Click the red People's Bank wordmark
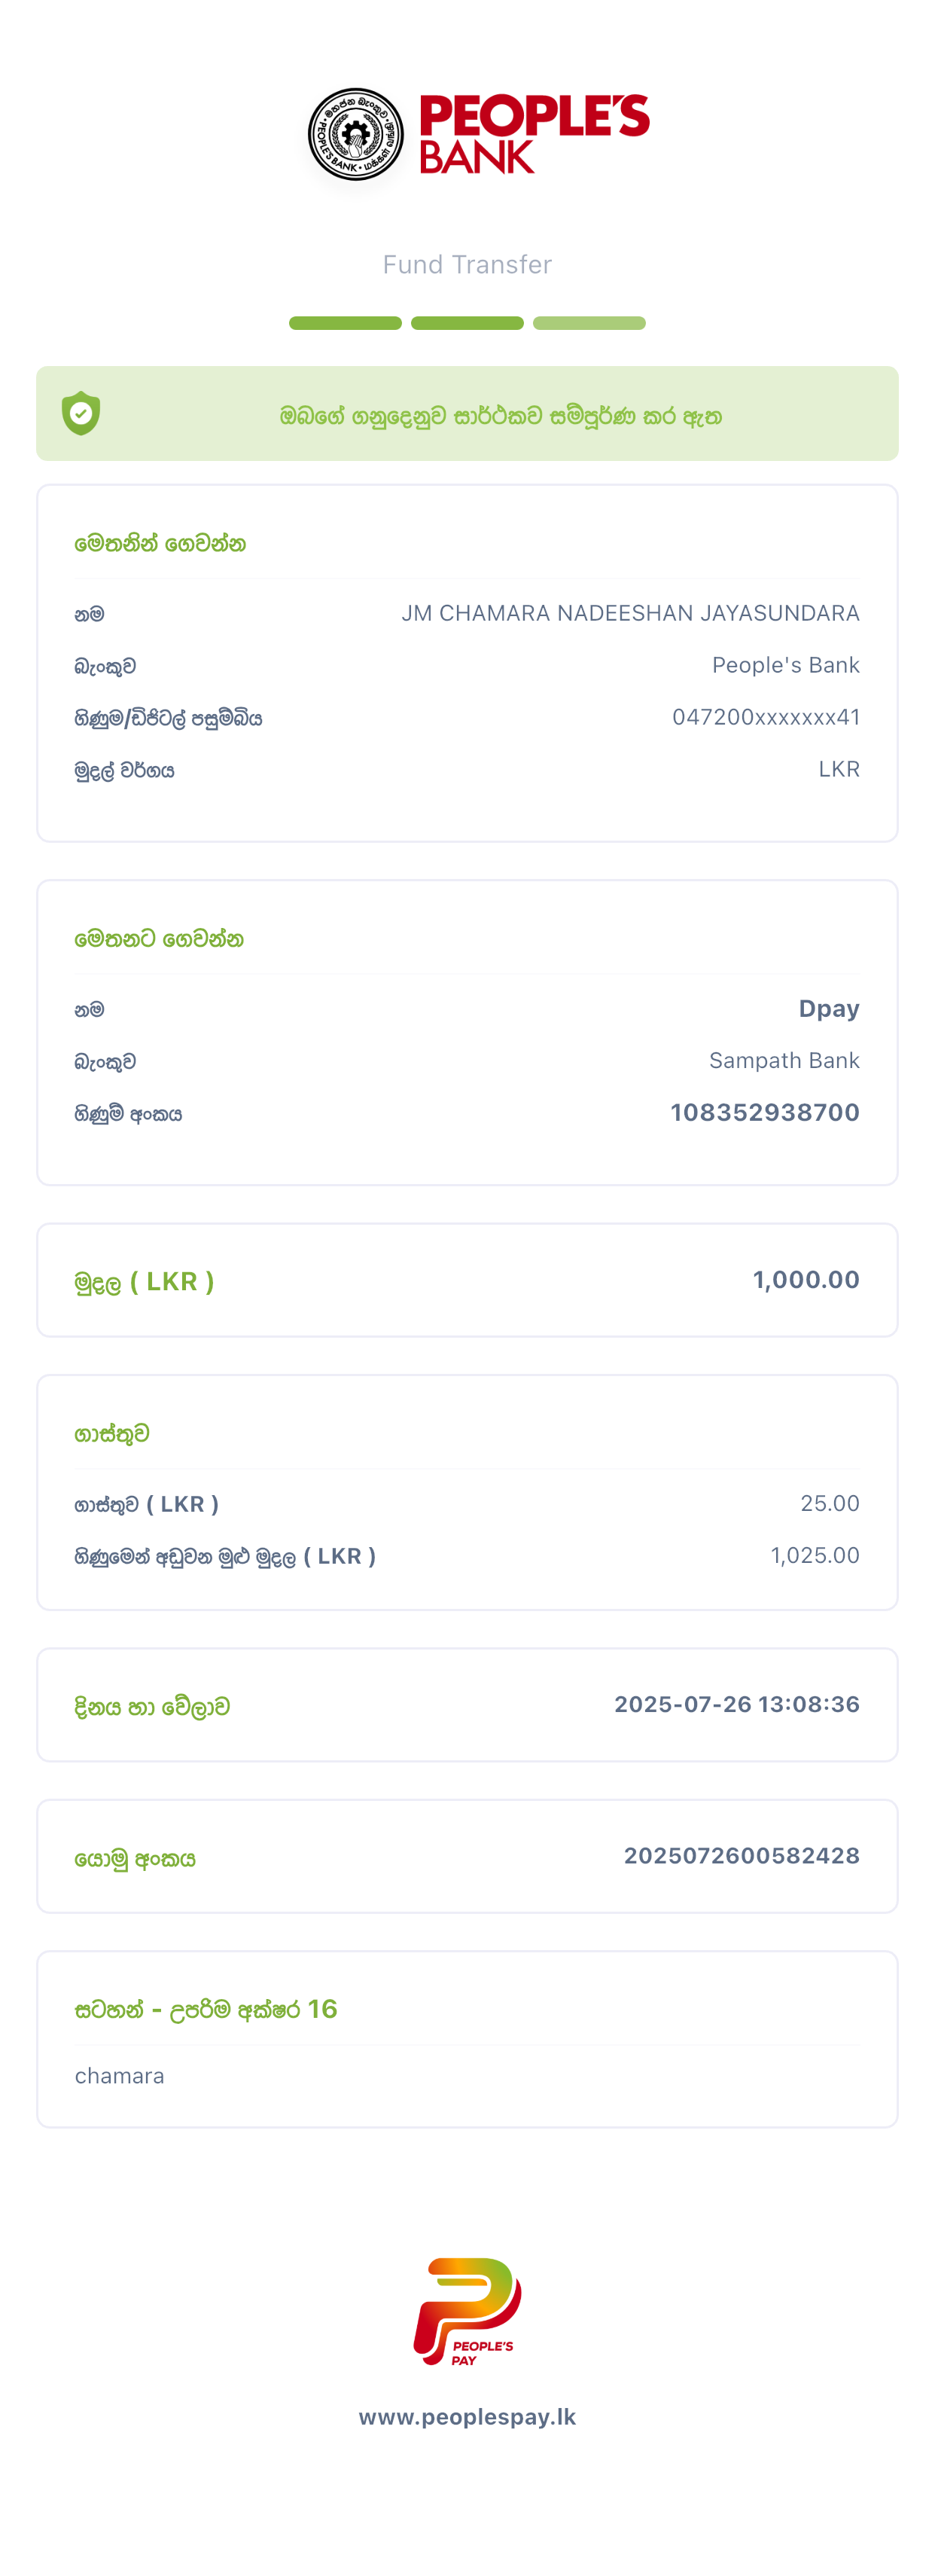The image size is (935, 2576). click(x=534, y=133)
